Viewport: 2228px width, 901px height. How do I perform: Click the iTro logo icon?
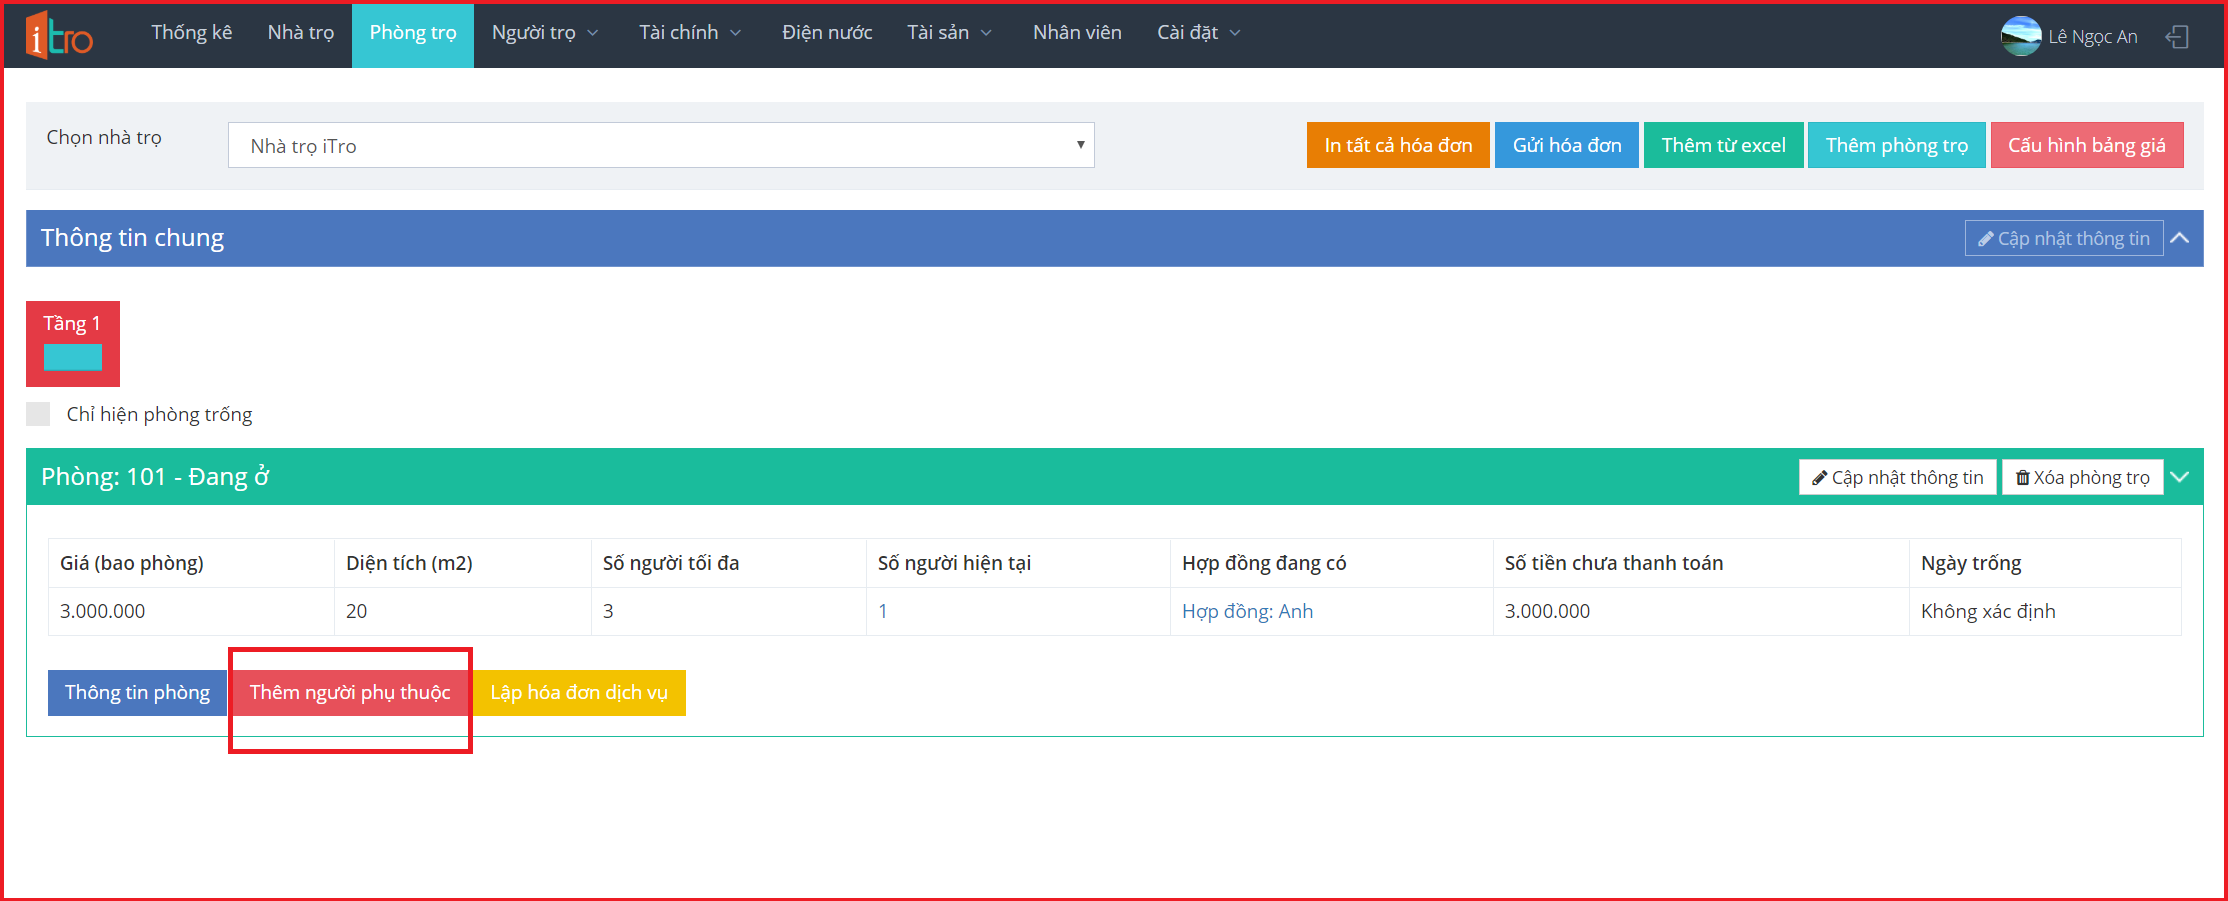click(59, 36)
